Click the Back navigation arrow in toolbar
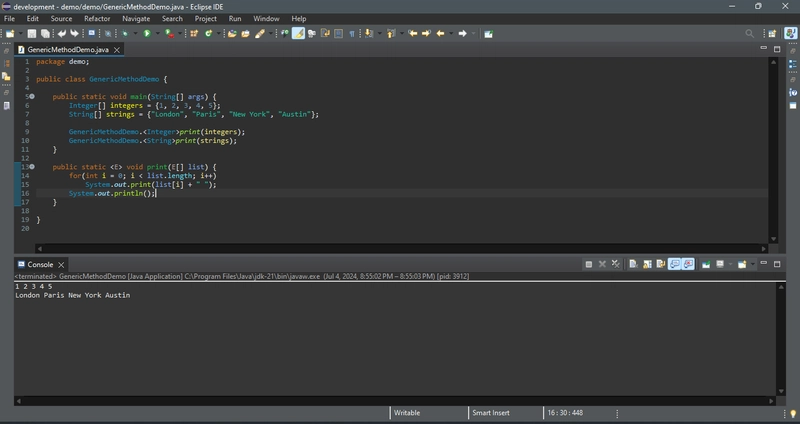 click(x=440, y=34)
